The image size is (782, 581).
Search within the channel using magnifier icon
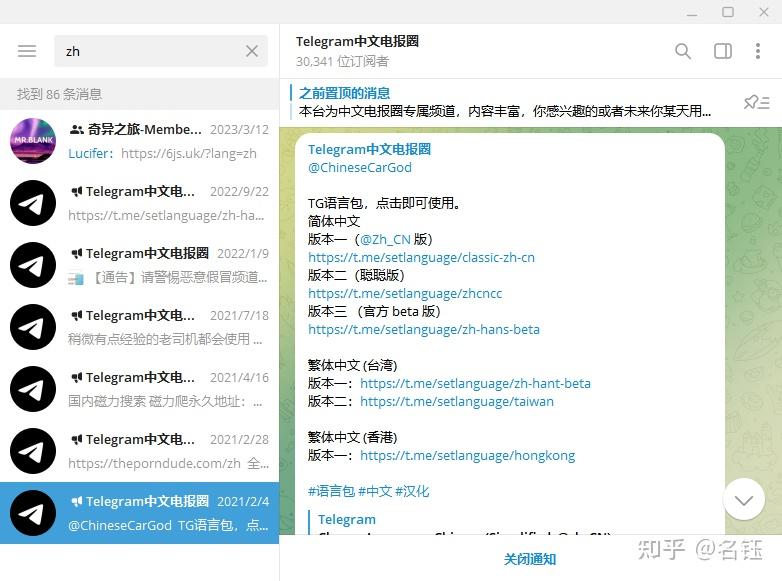pyautogui.click(x=683, y=51)
